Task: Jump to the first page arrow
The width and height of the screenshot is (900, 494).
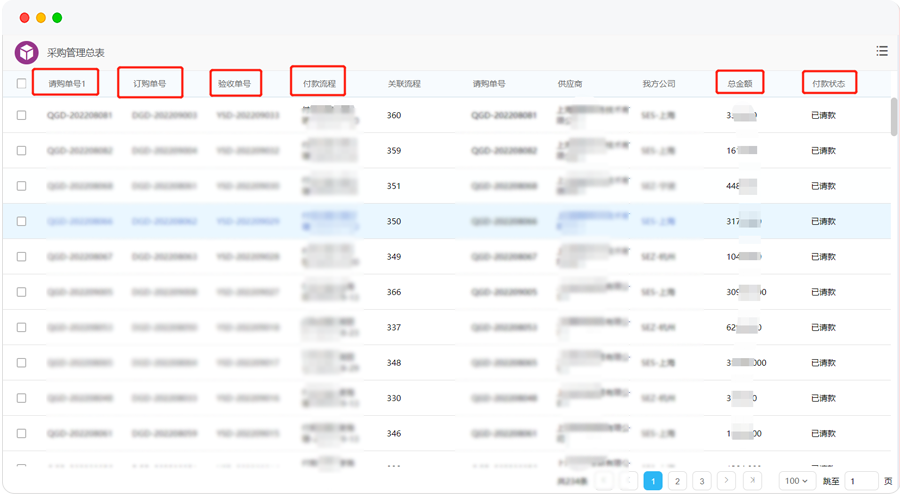Action: coord(604,480)
